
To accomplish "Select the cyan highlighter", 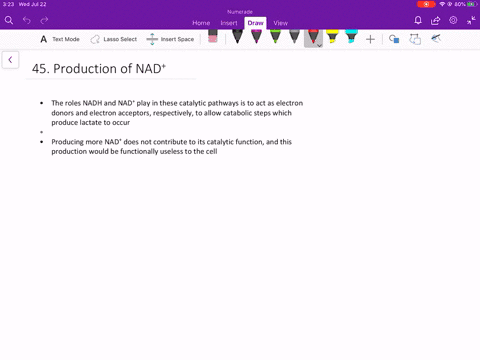I will coord(351,37).
